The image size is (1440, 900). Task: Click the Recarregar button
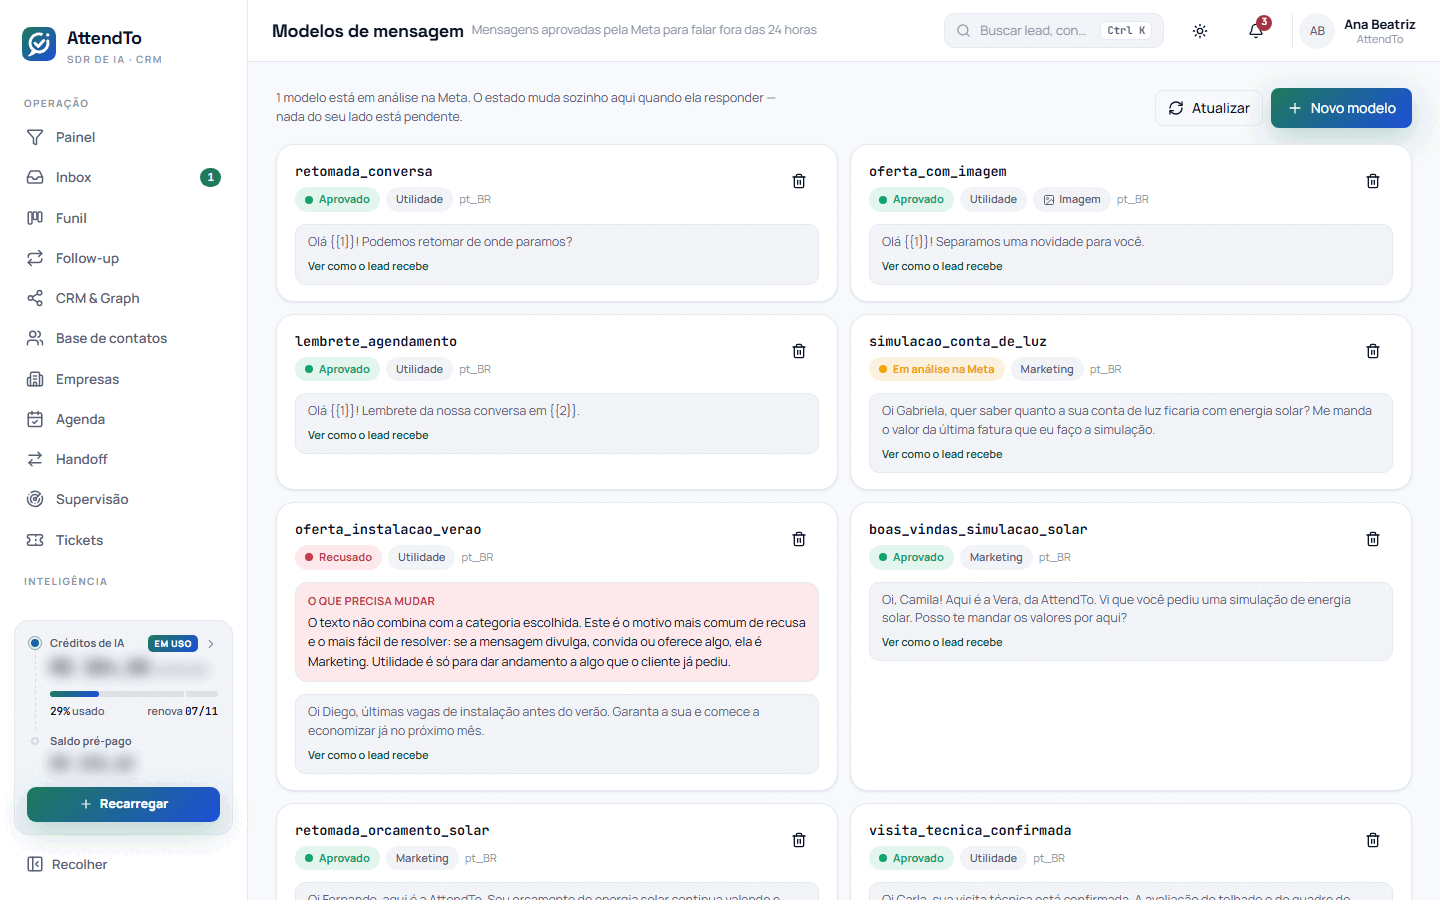(x=123, y=804)
